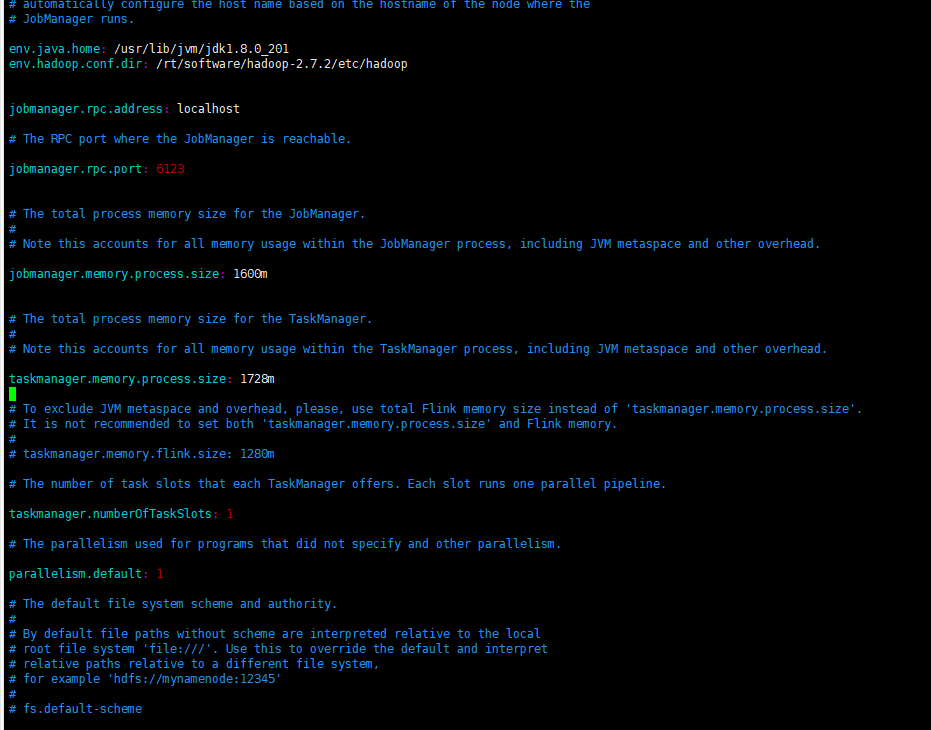Click the localhost value for jobmanager.rpc.address

(207, 108)
